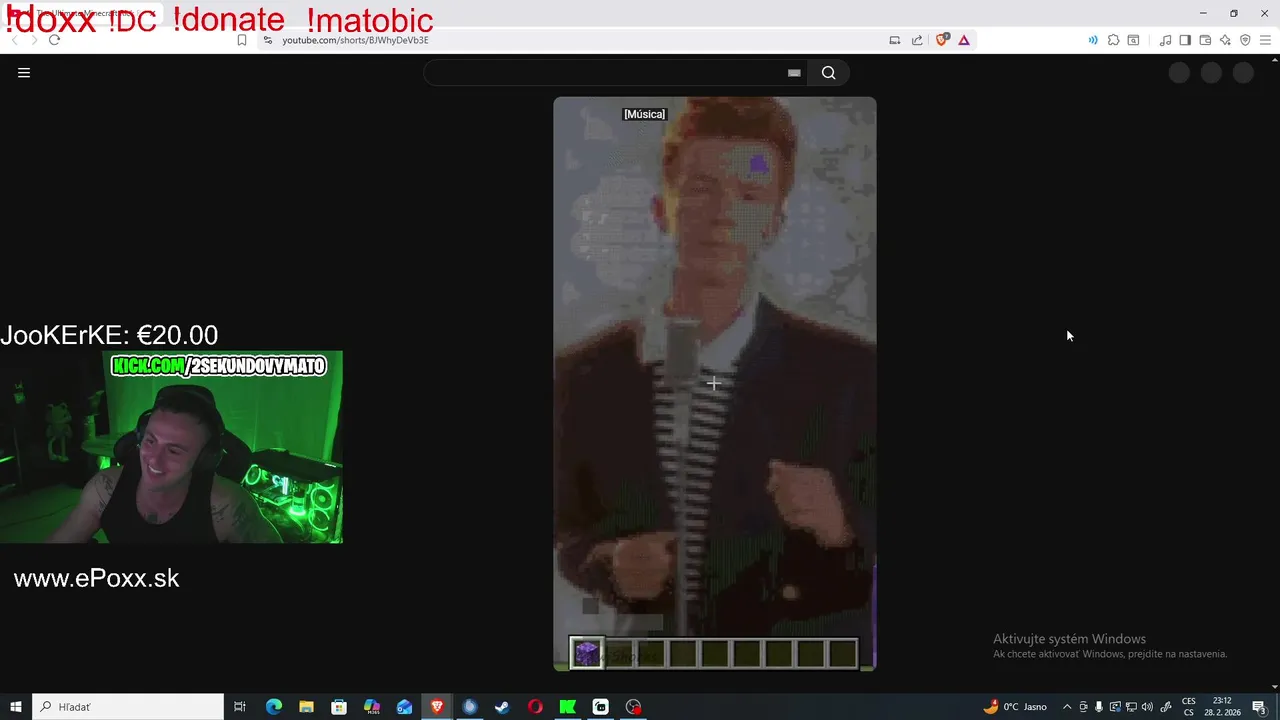Viewport: 1280px width, 720px height.
Task: Open File Explorer from taskbar
Action: (x=306, y=707)
